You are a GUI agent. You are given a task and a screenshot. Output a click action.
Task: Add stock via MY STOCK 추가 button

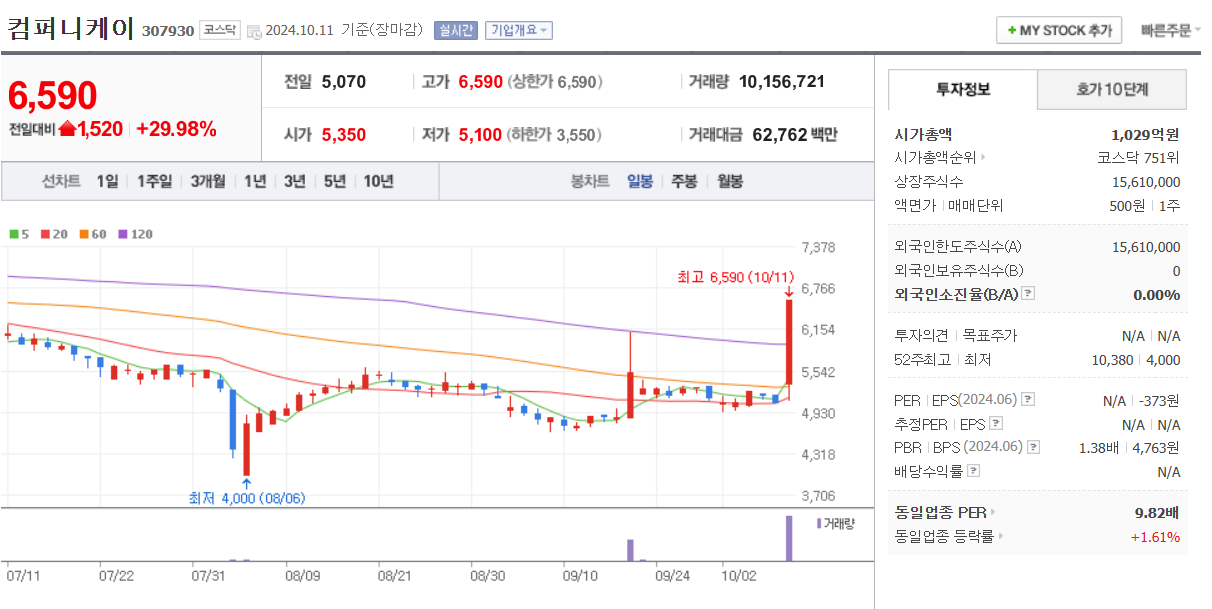click(x=1059, y=30)
